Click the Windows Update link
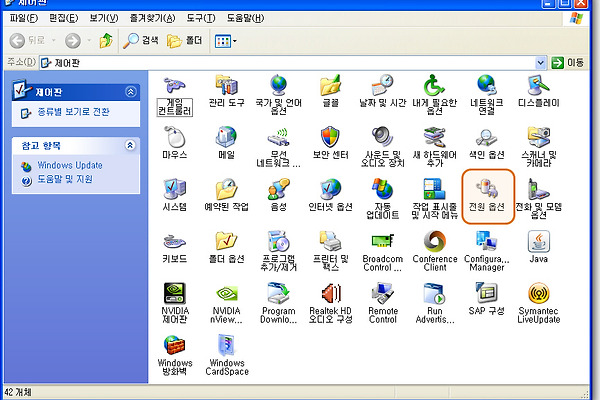This screenshot has width=600, height=400. [69, 165]
